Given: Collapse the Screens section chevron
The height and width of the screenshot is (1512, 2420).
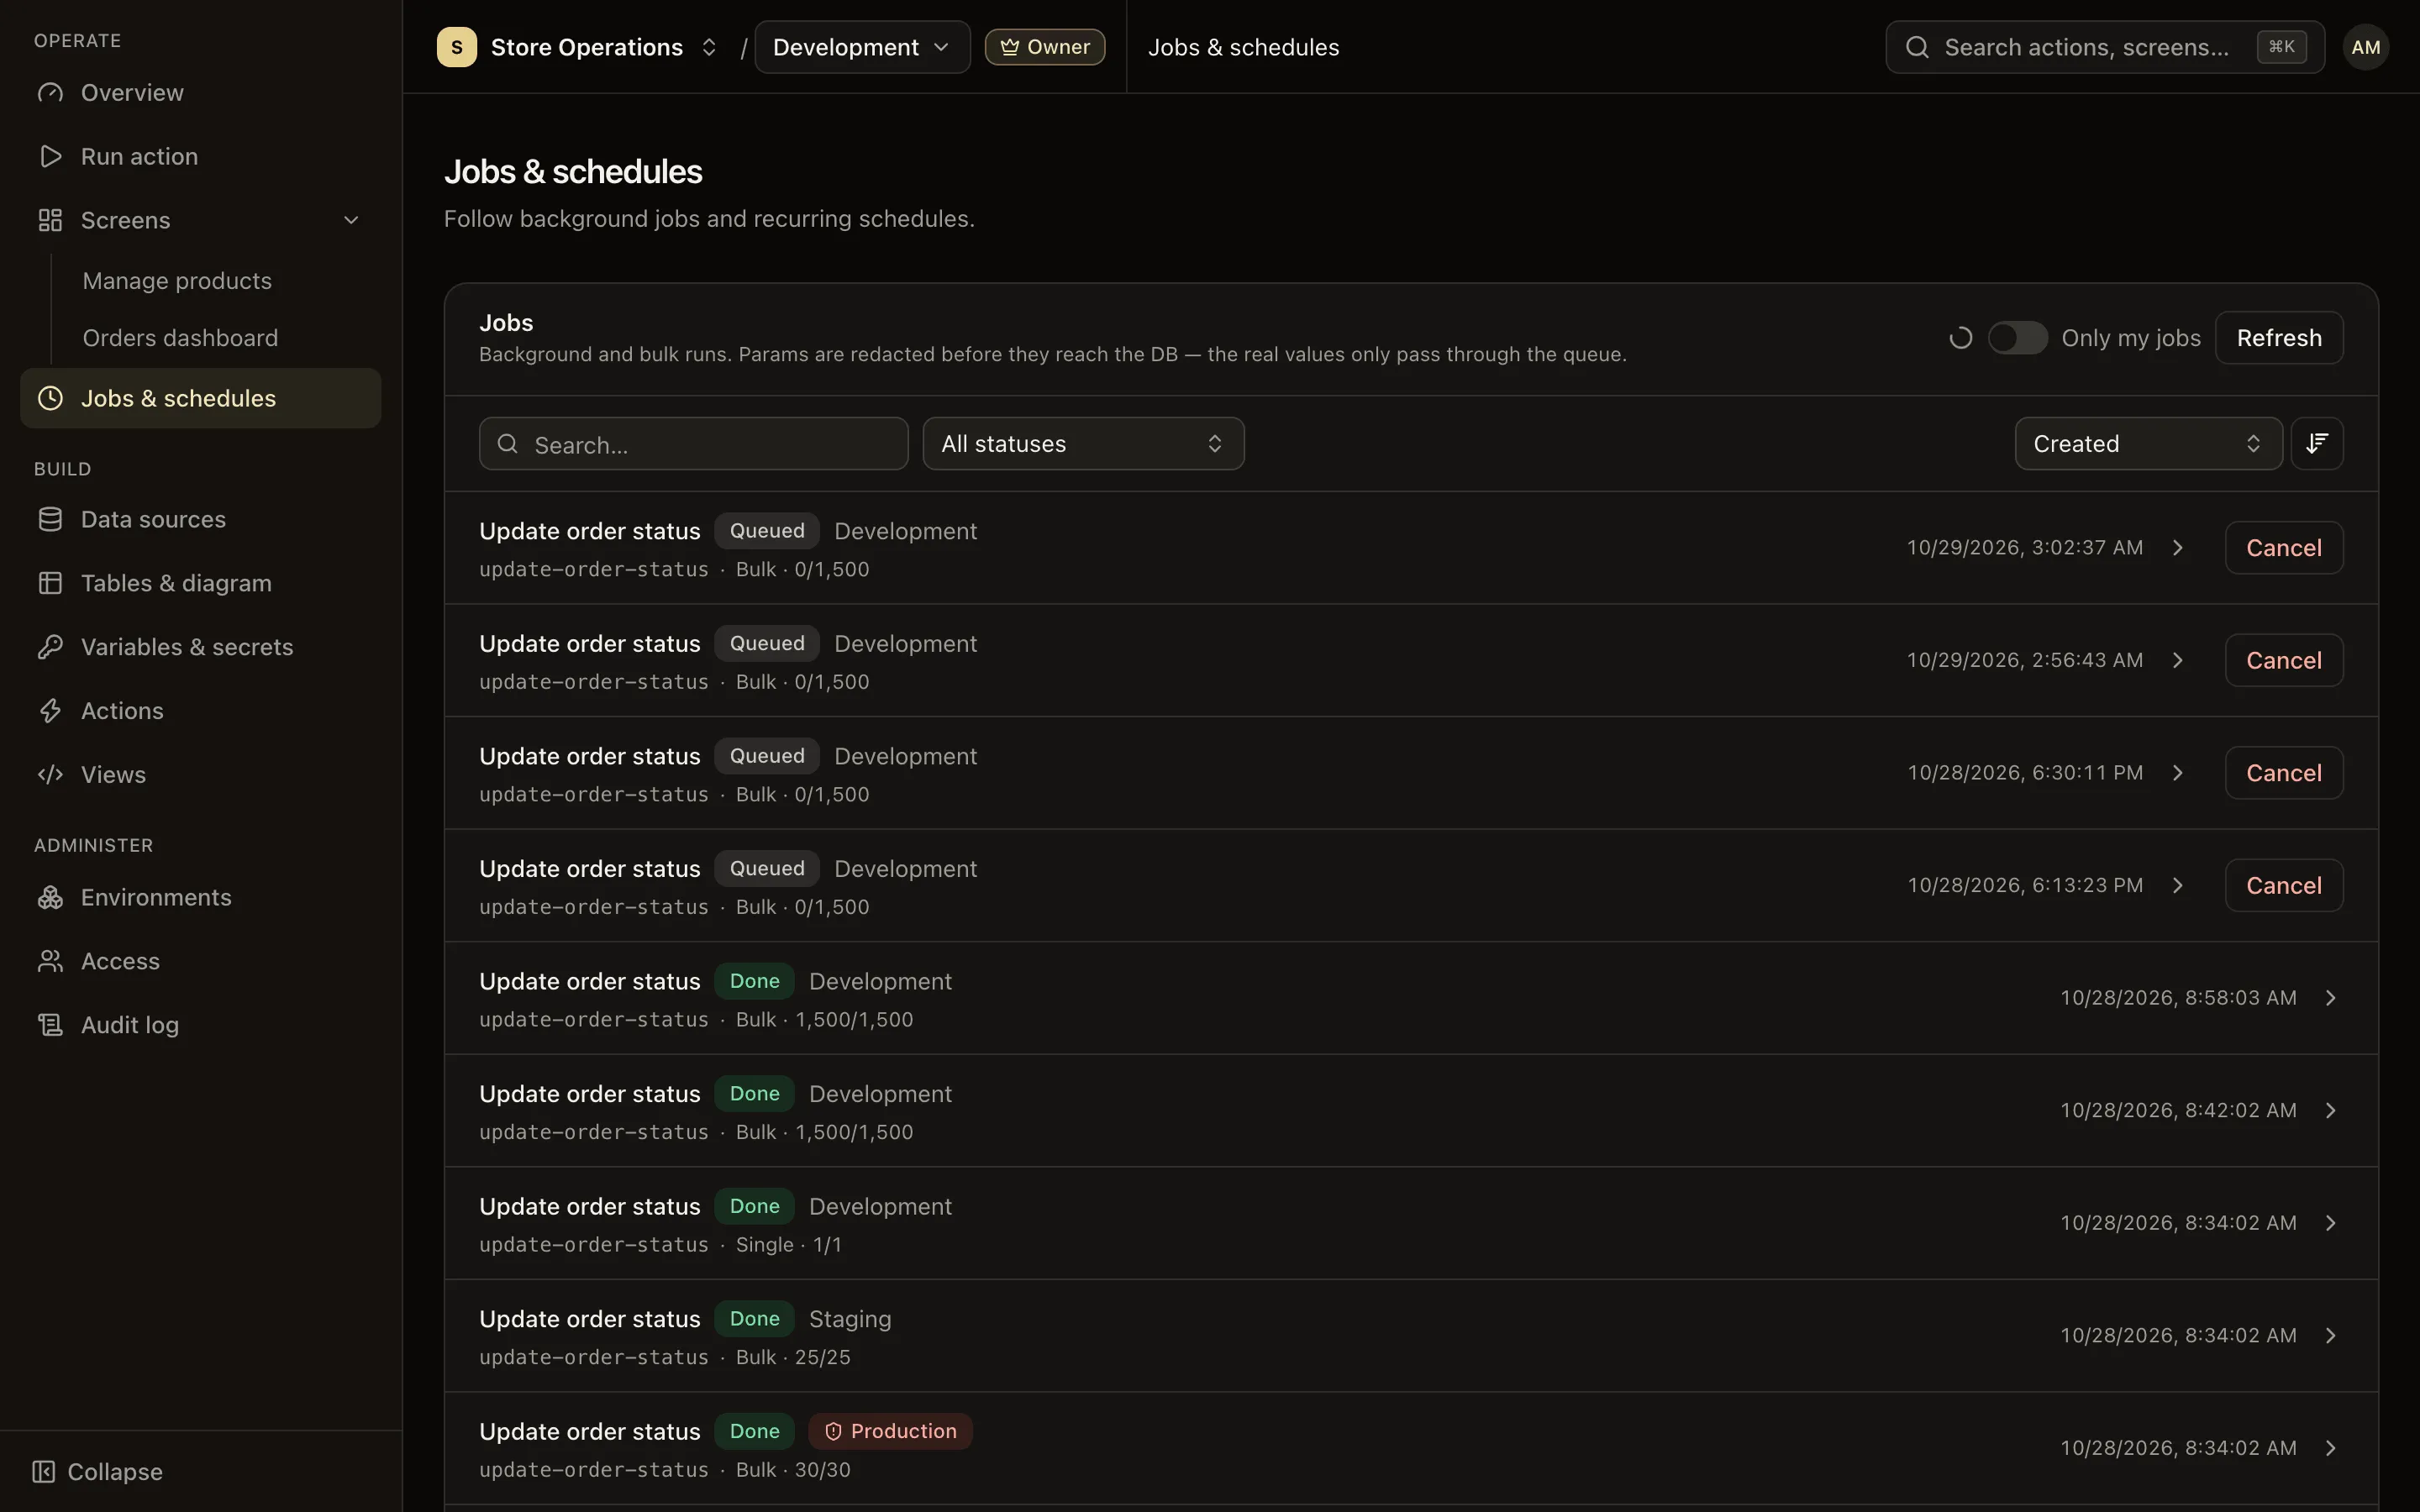Looking at the screenshot, I should [x=351, y=220].
